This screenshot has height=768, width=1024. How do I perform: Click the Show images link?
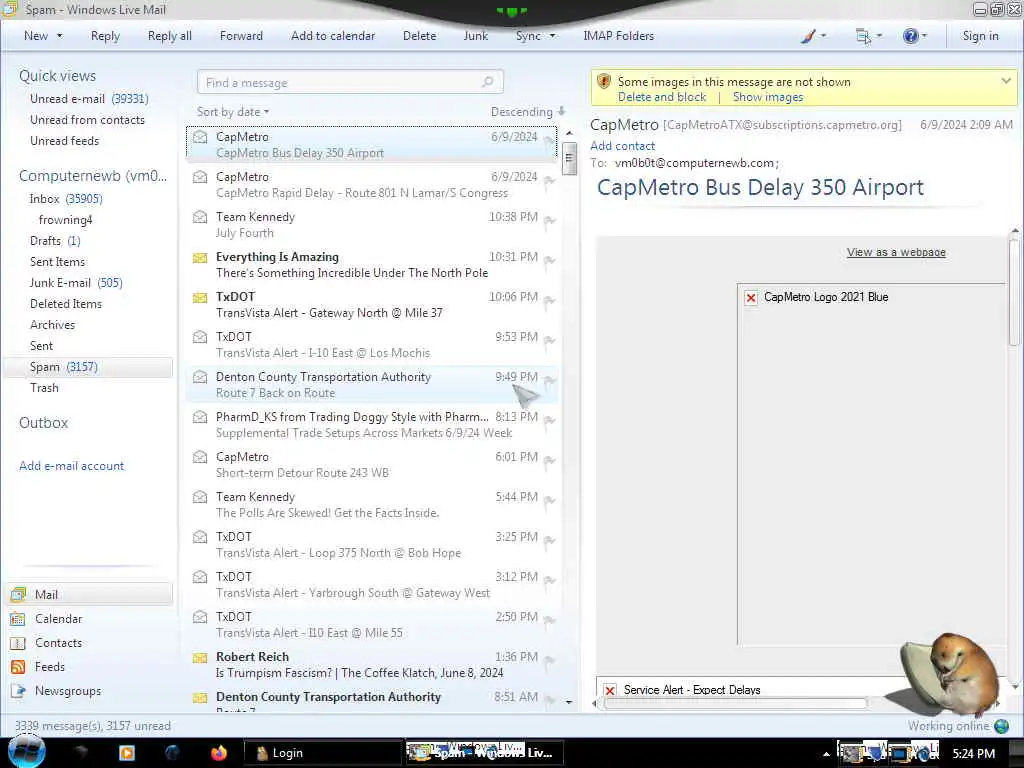point(768,97)
